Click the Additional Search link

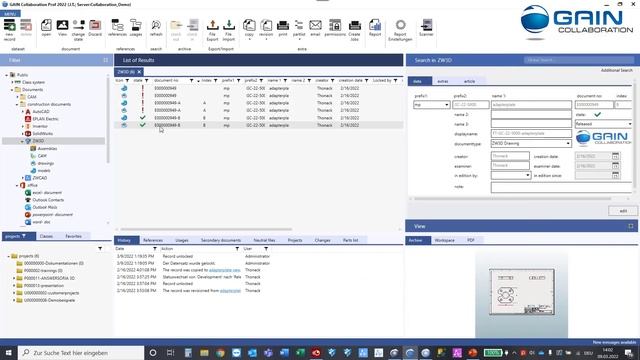(616, 70)
